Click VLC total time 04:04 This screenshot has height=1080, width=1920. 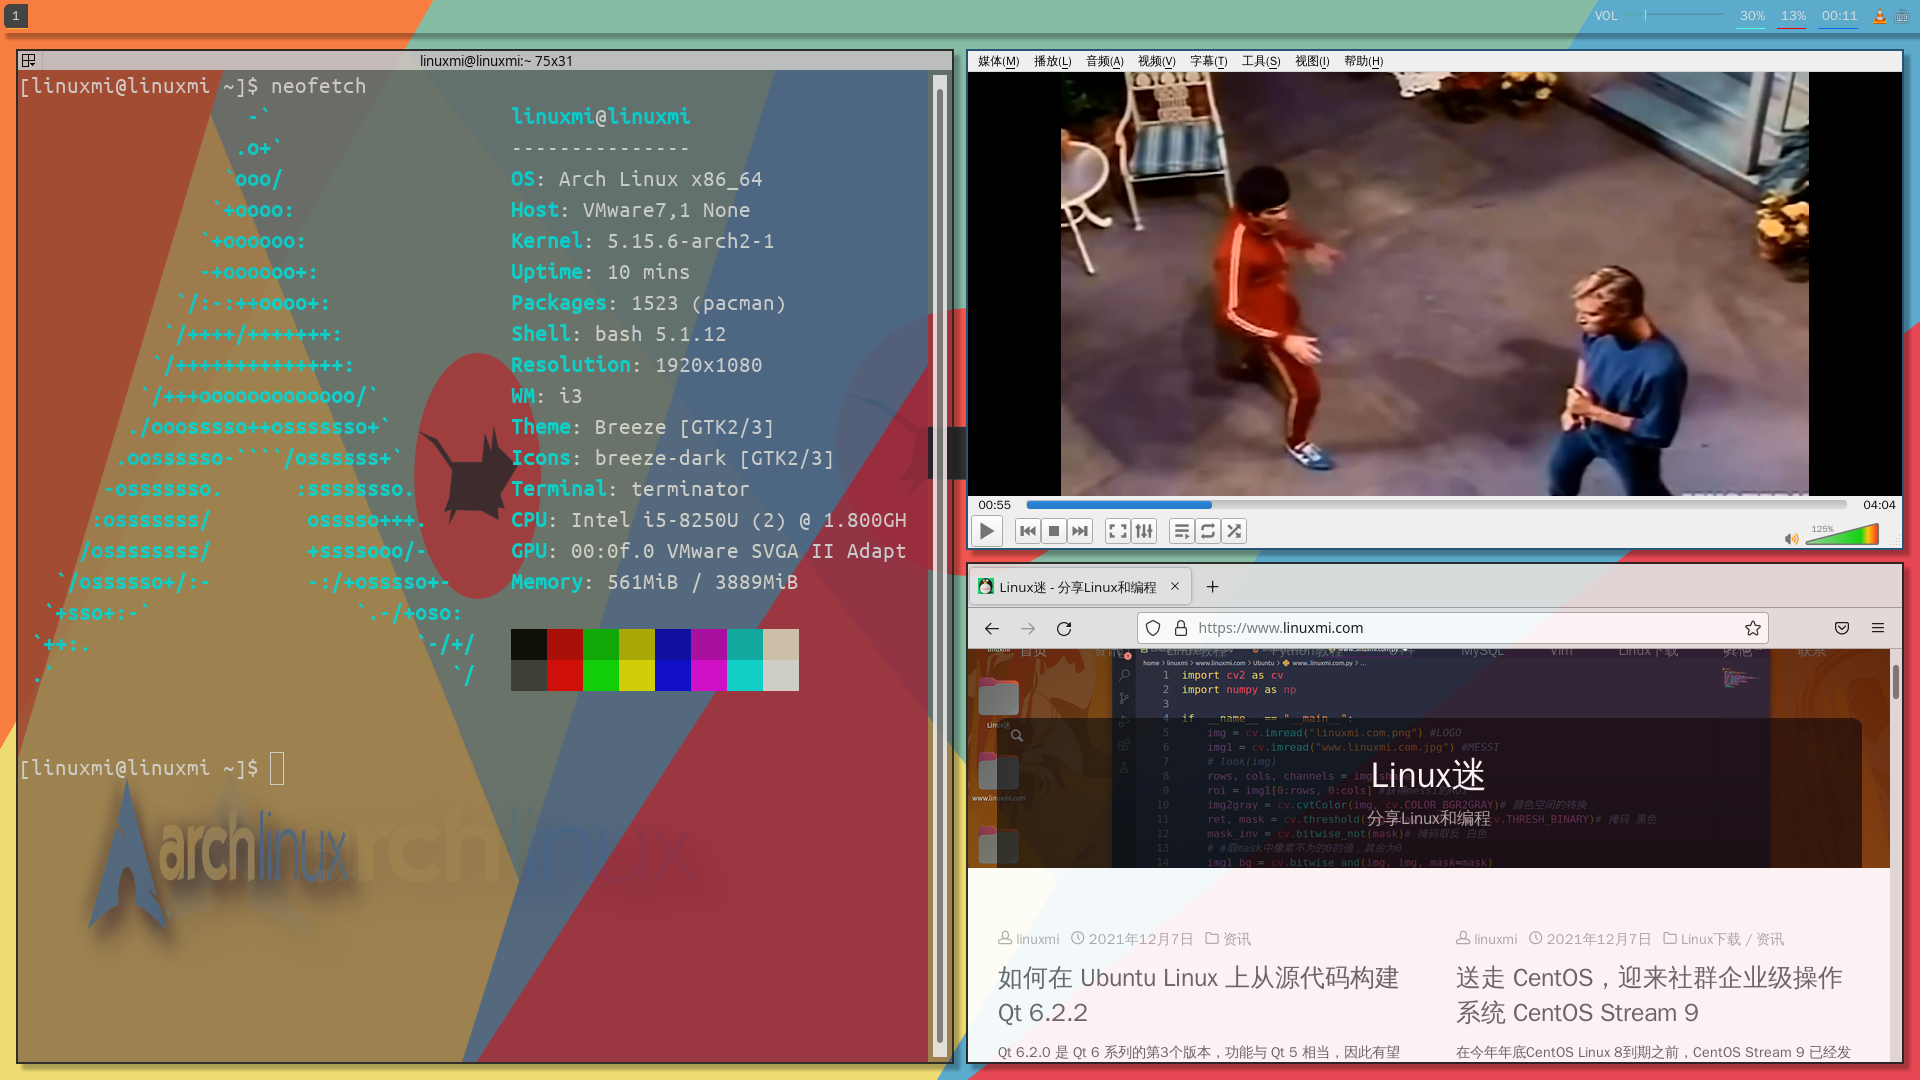click(x=1878, y=505)
